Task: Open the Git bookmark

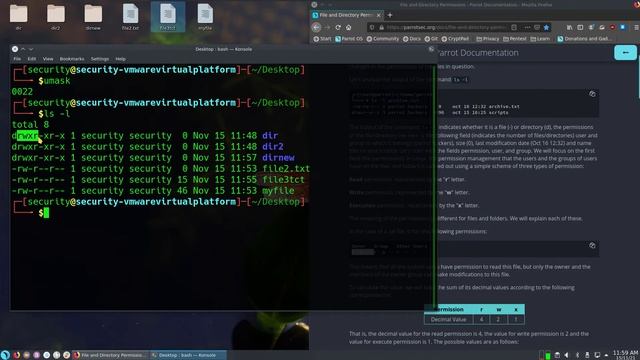Action: point(431,39)
